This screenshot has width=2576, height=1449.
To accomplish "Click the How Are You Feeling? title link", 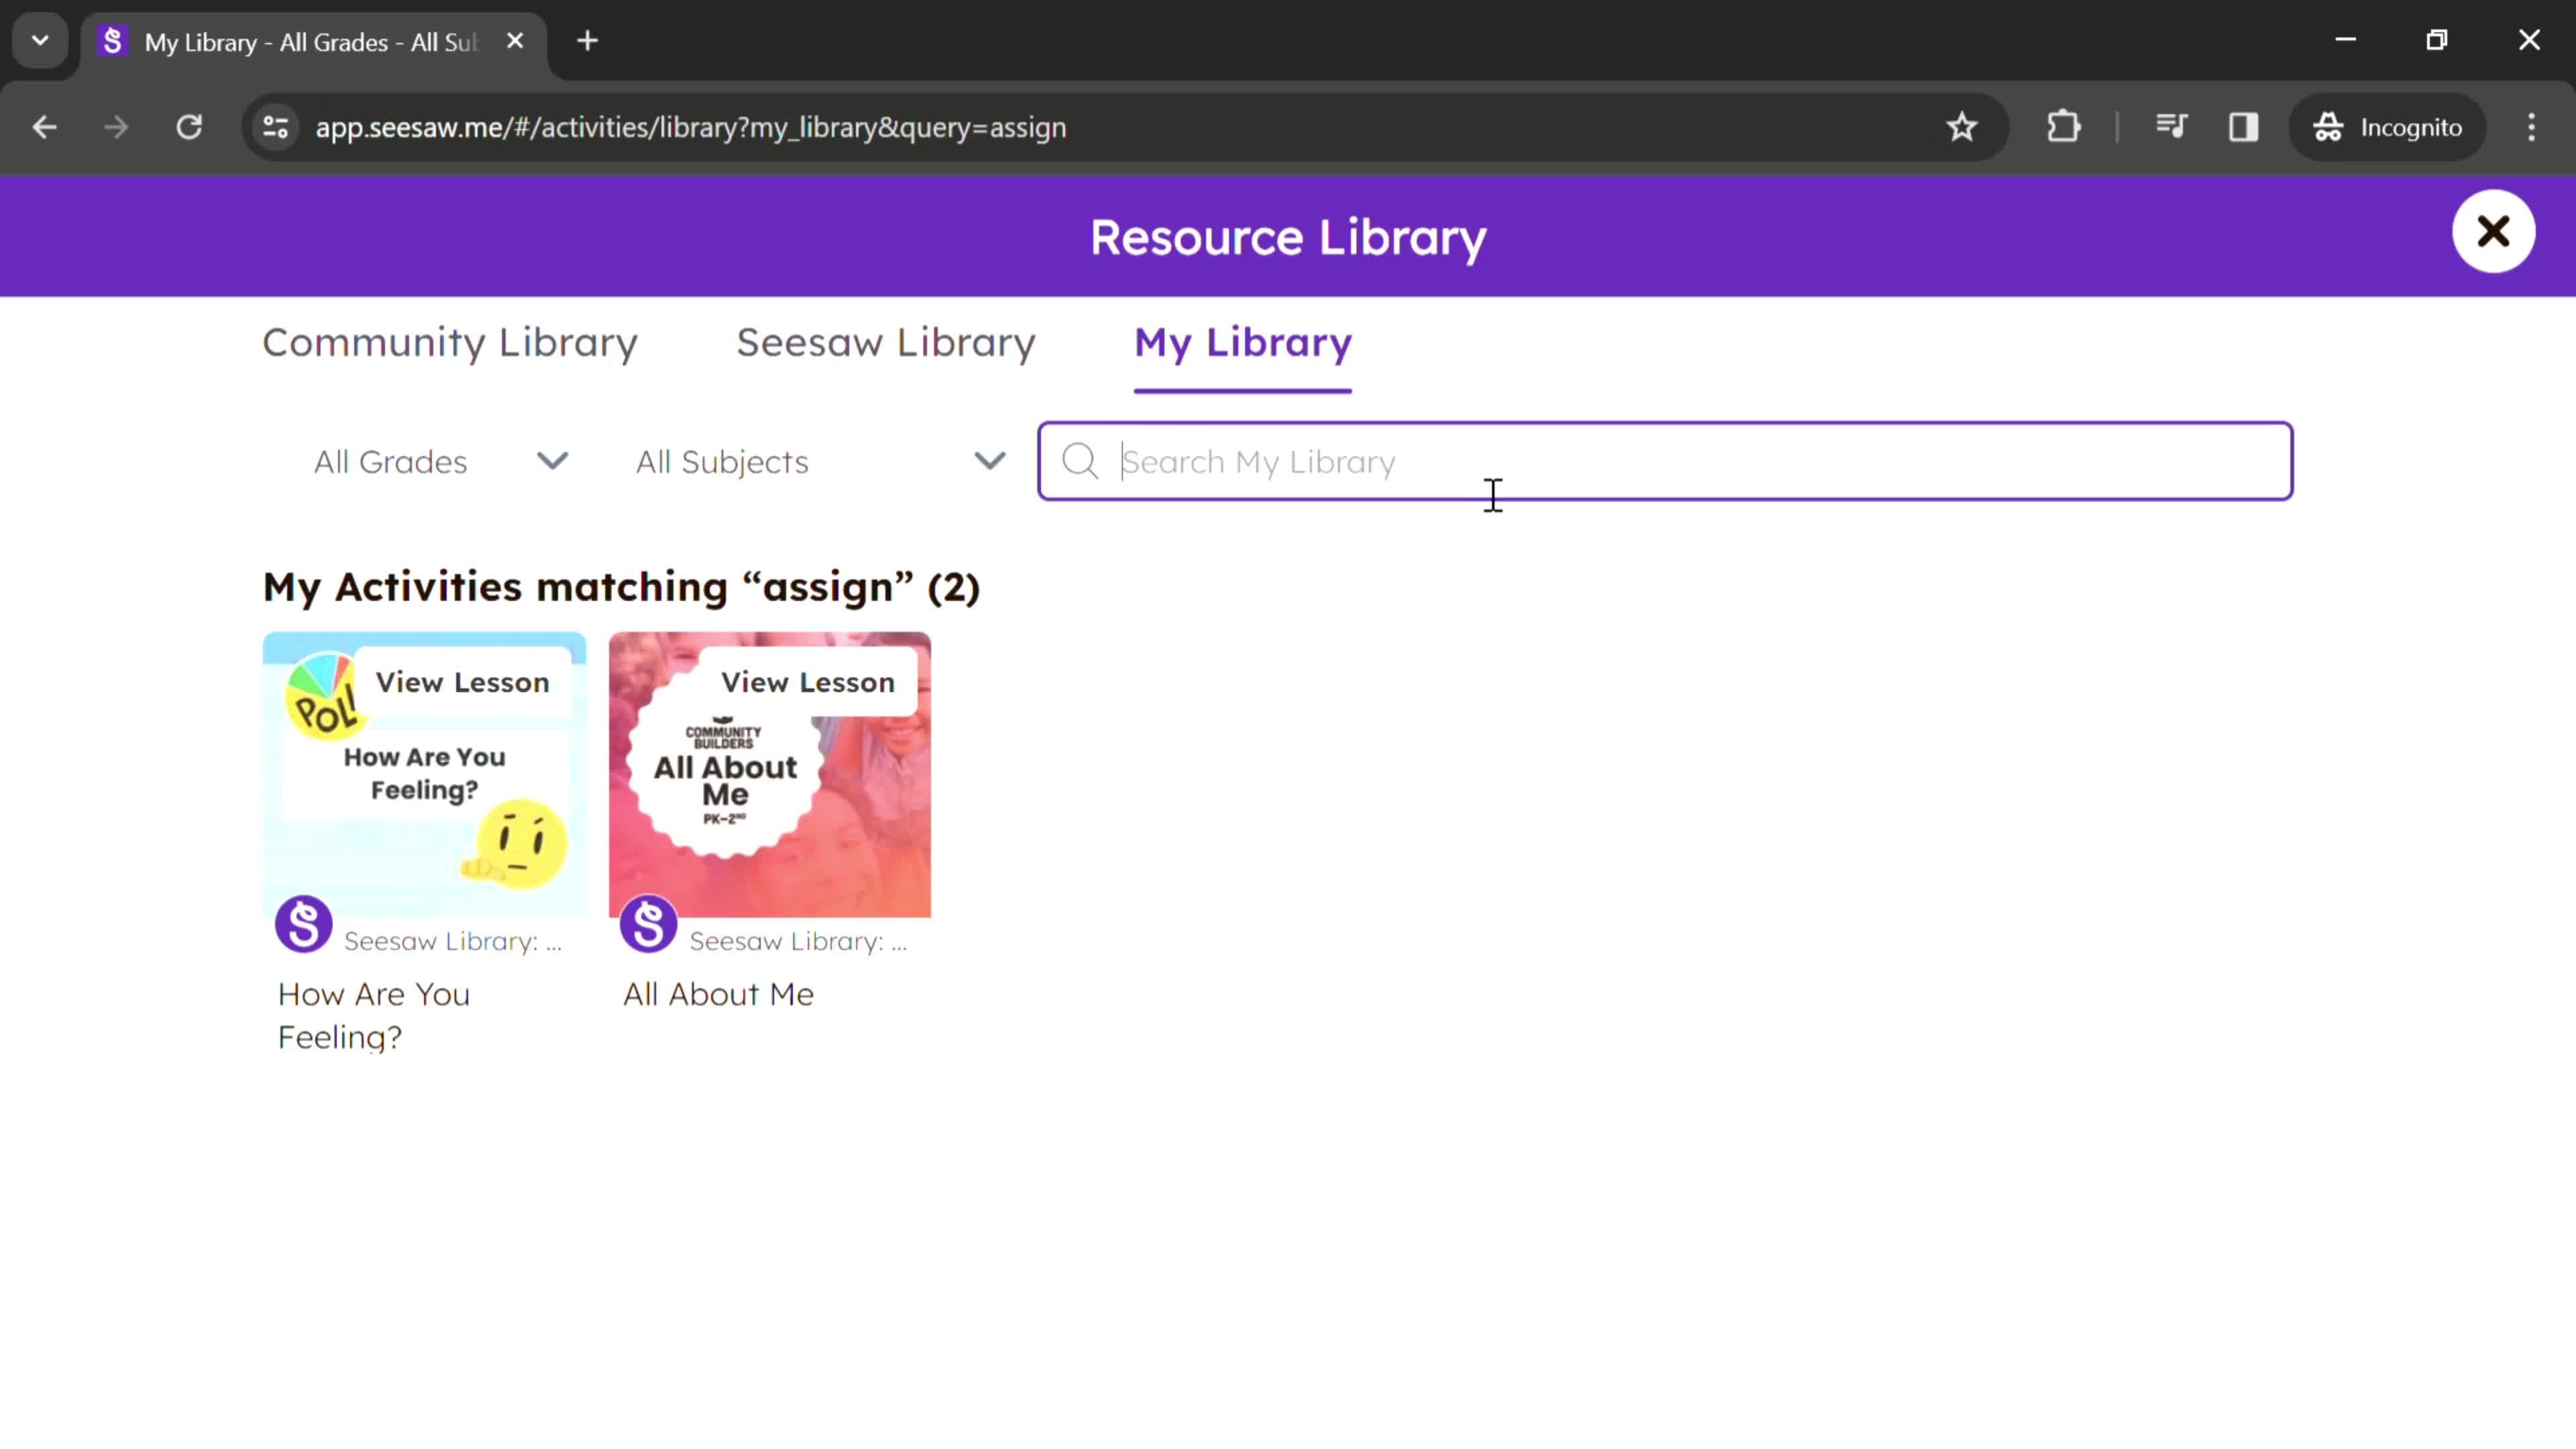I will 374,1016.
